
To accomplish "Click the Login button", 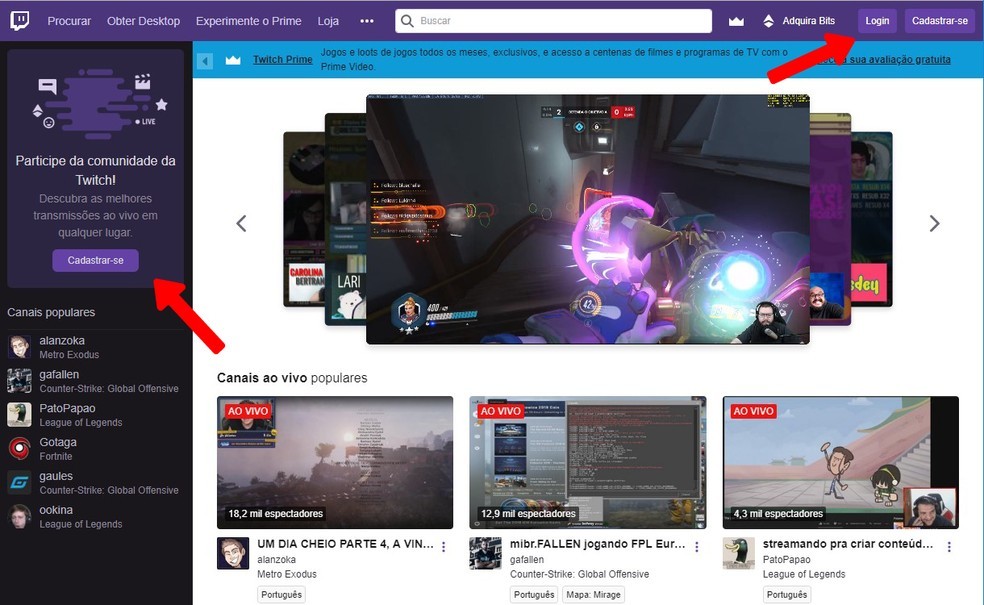I will (x=877, y=21).
